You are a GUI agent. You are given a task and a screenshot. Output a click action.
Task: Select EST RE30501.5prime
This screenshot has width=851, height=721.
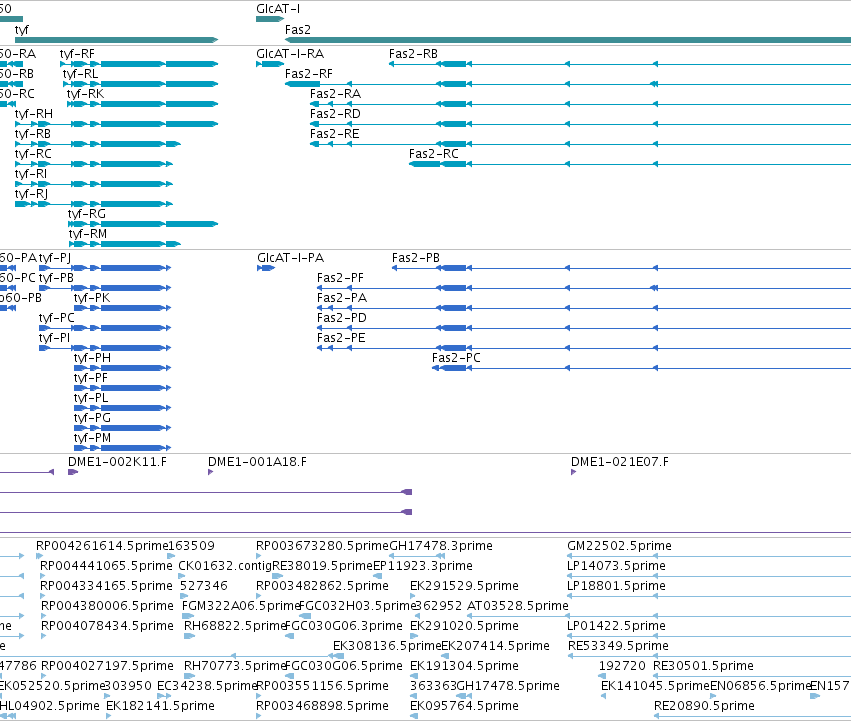point(752,676)
